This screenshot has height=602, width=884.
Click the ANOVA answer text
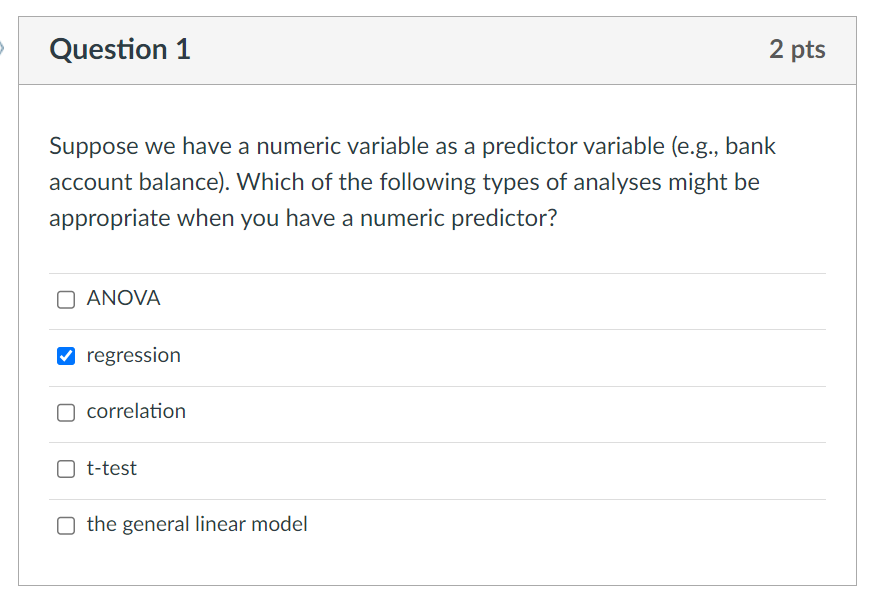pos(121,298)
